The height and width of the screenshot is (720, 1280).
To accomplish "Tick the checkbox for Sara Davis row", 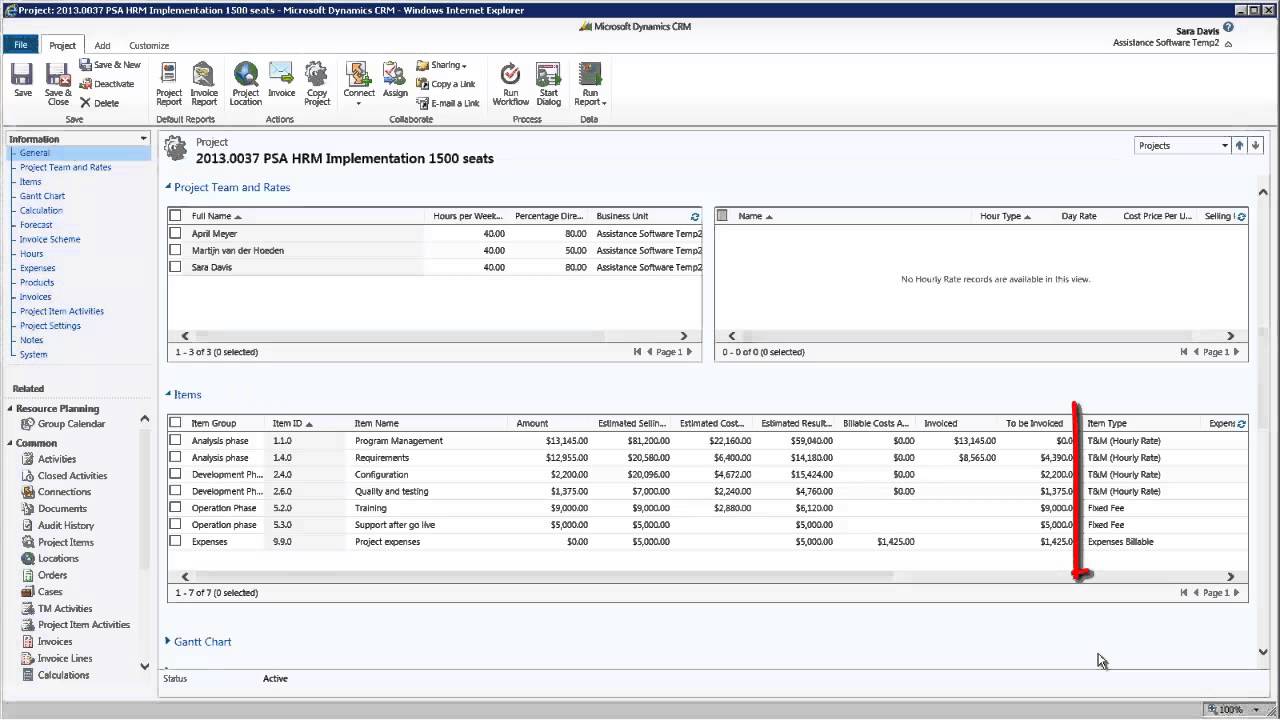I will (176, 267).
